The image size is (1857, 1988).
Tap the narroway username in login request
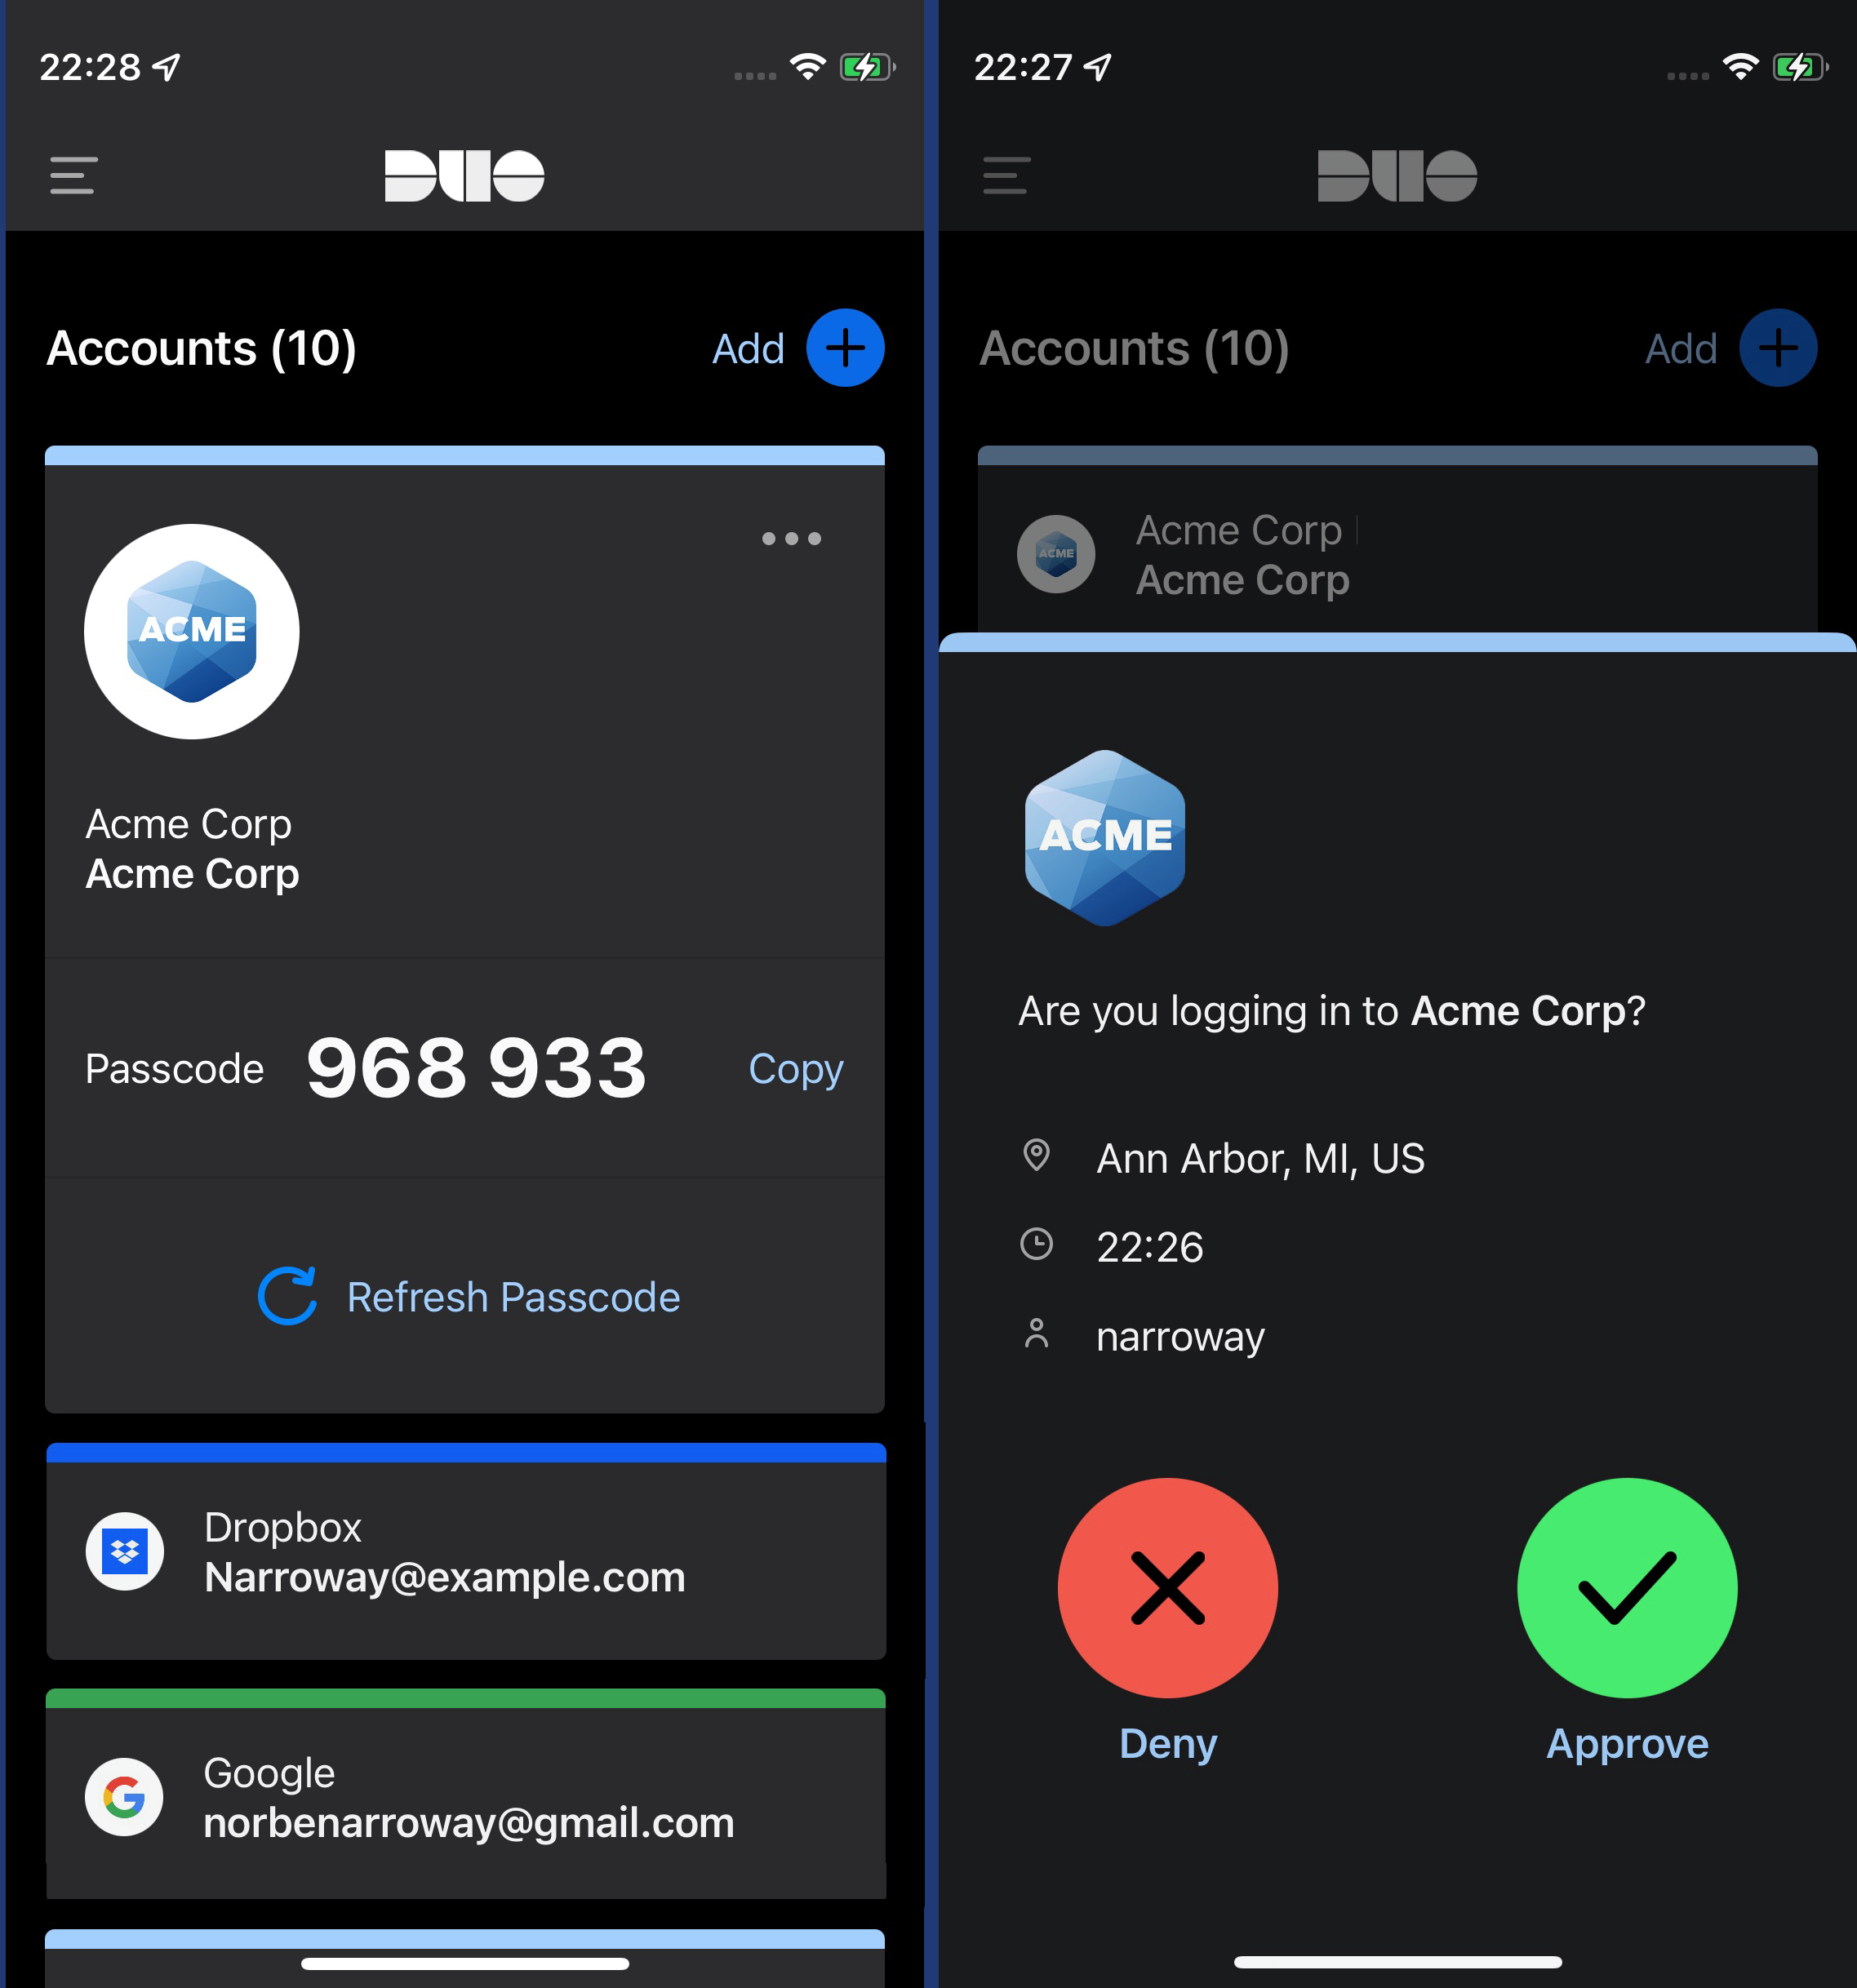point(1180,1338)
